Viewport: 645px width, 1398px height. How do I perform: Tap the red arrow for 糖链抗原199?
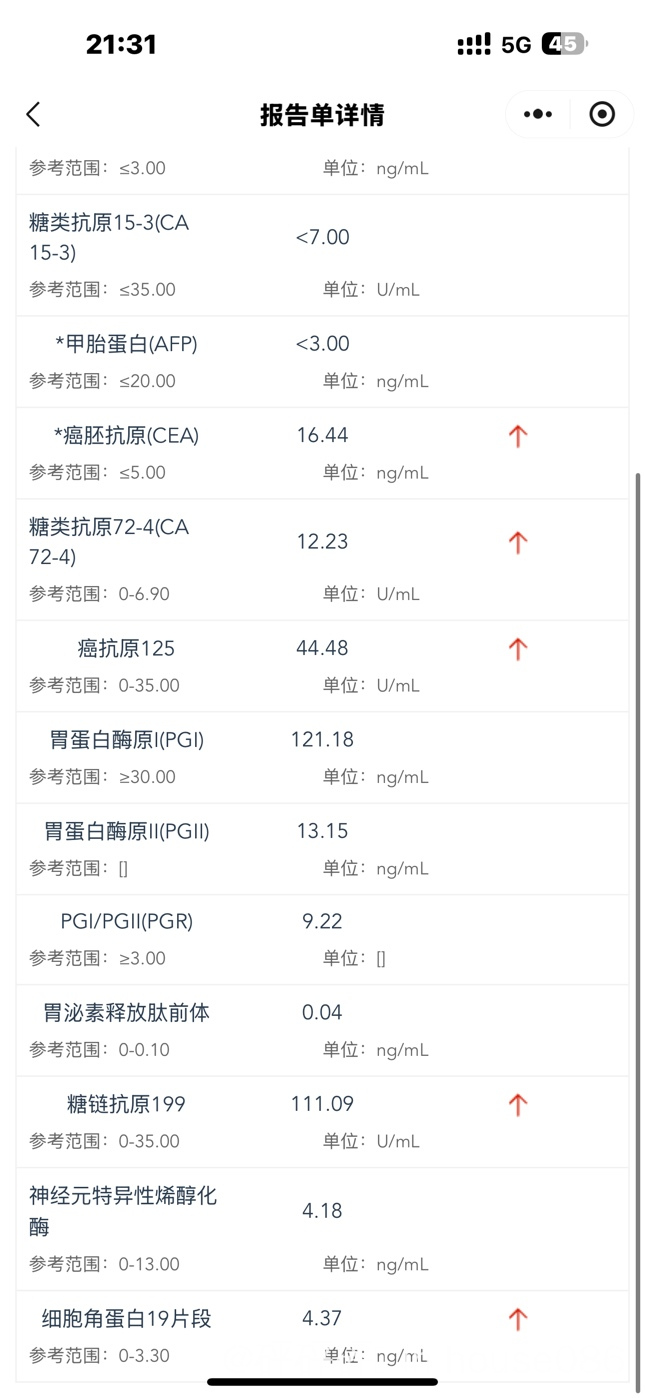click(x=517, y=1105)
